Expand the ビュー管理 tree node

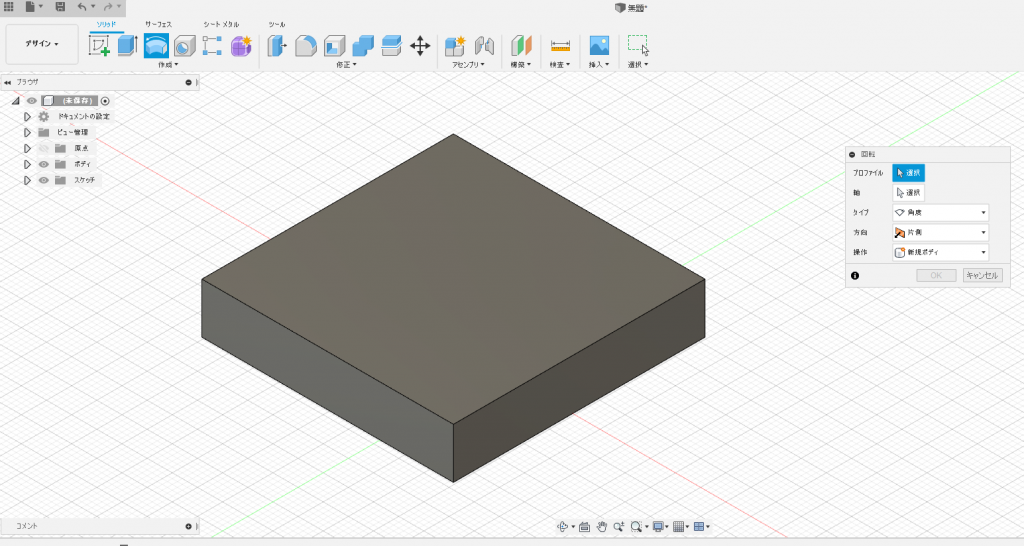pyautogui.click(x=27, y=132)
